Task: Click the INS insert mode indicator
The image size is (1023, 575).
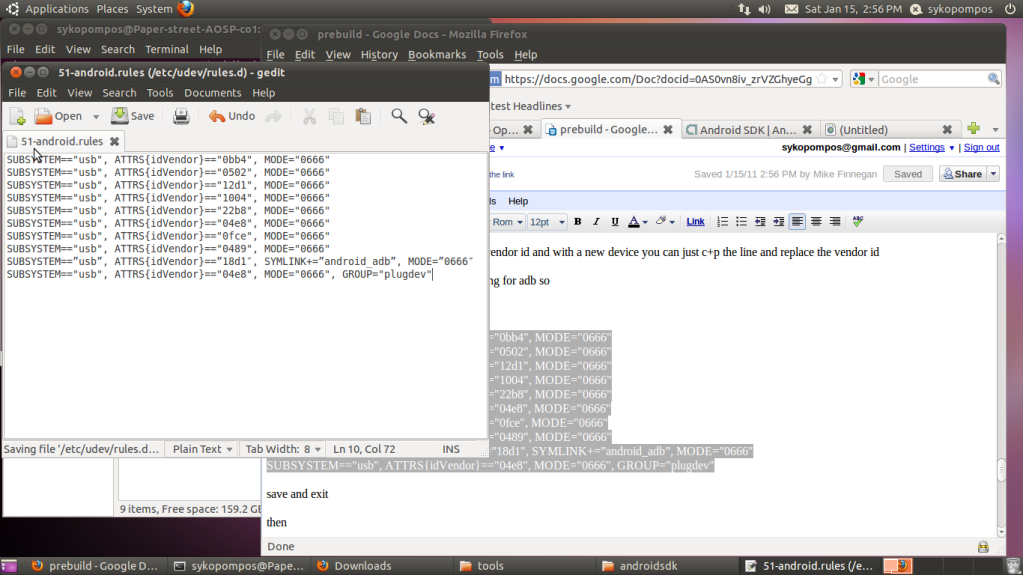Action: coord(451,449)
